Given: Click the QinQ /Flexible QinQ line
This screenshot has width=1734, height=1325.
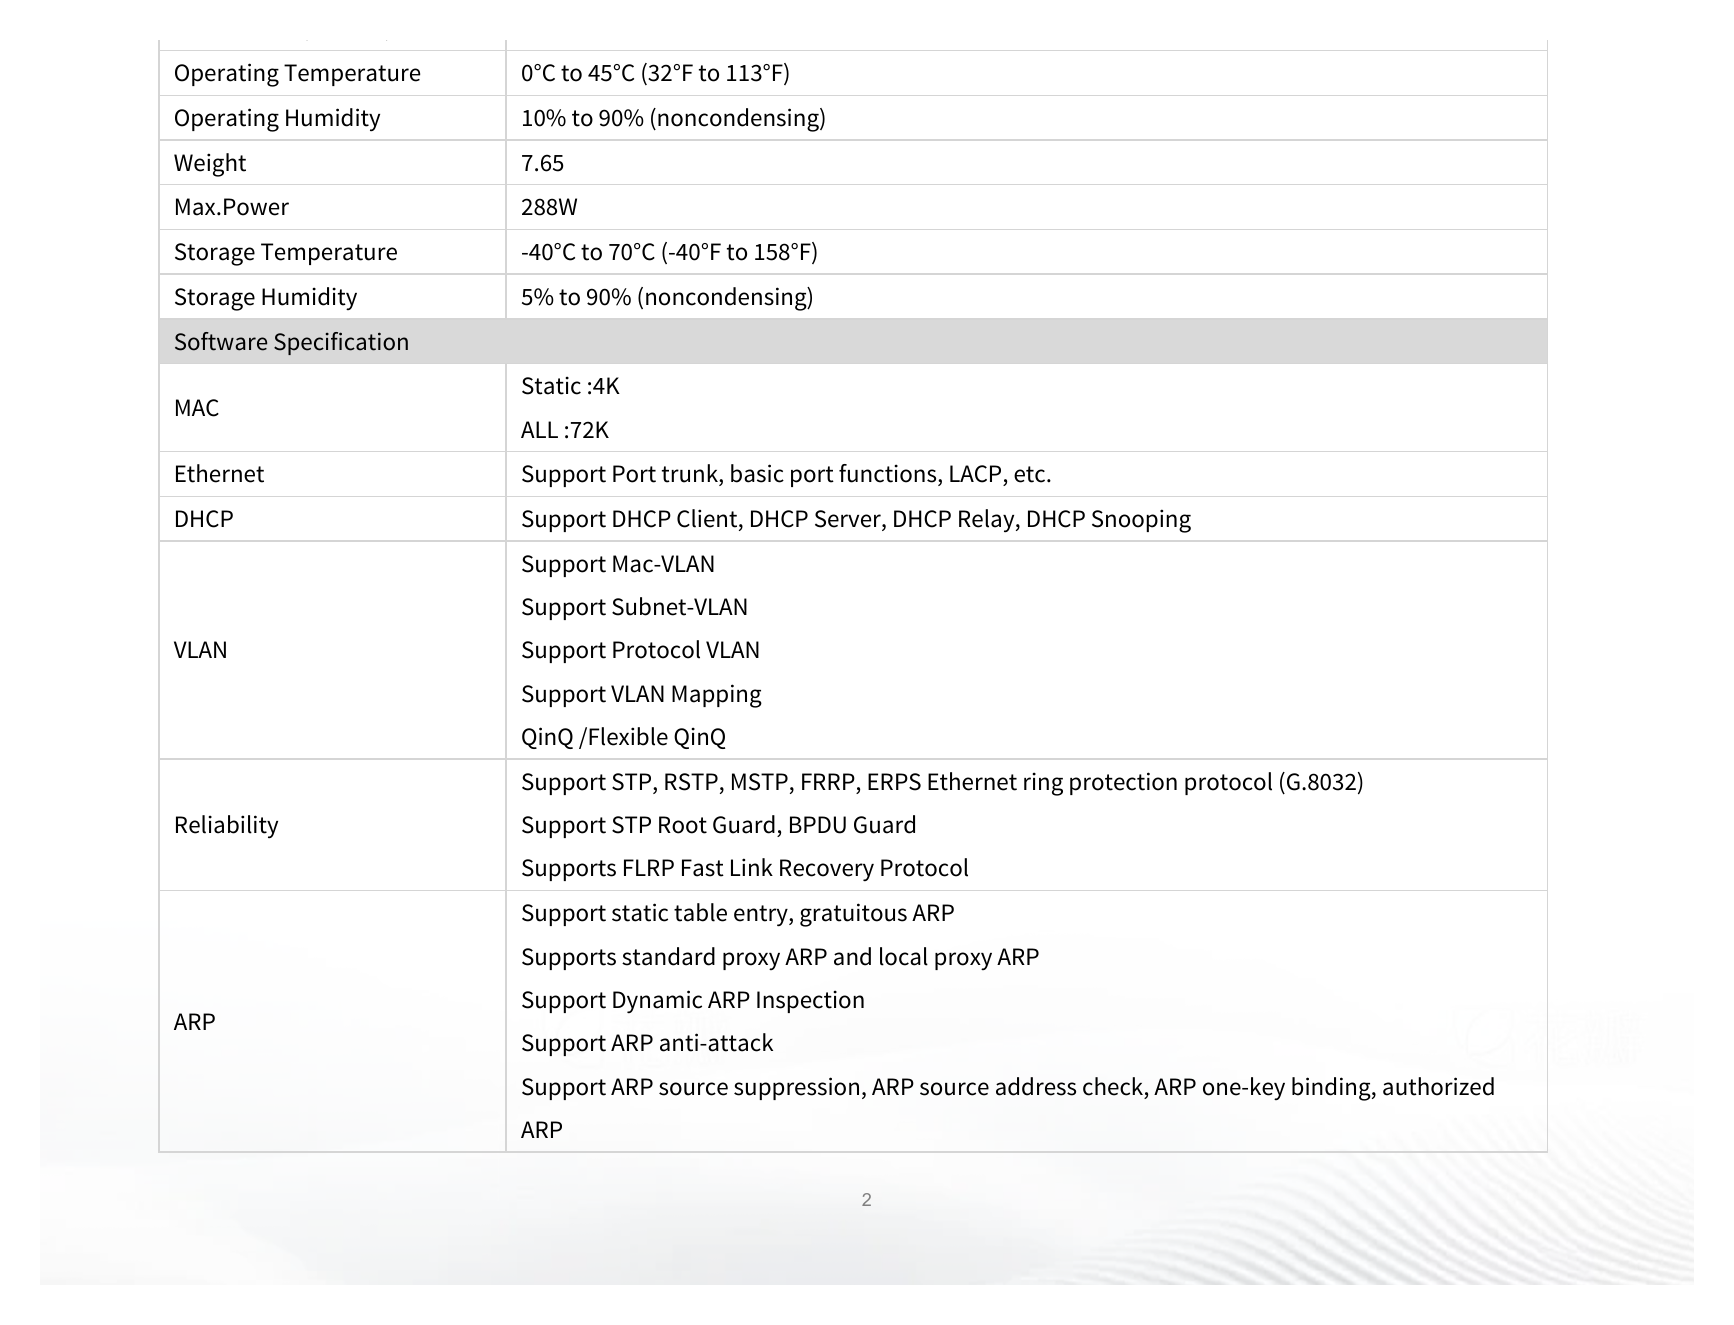Looking at the screenshot, I should pyautogui.click(x=623, y=737).
